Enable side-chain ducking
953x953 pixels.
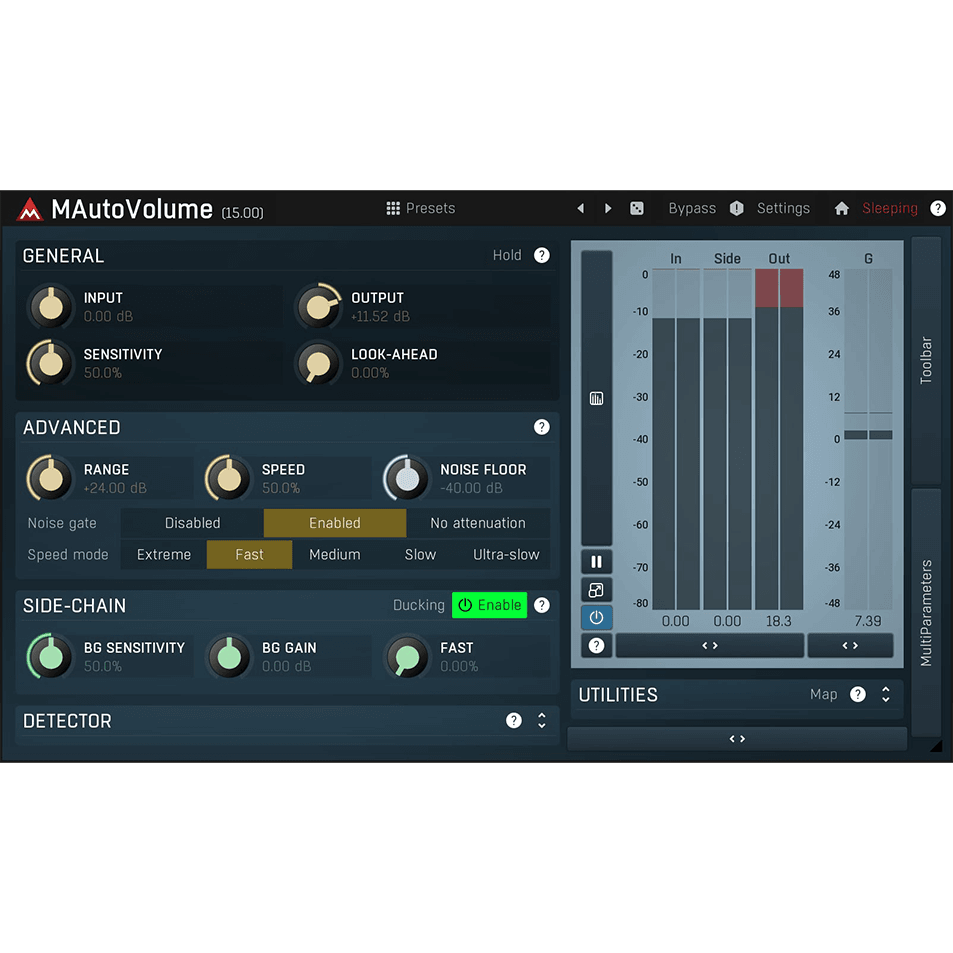[489, 605]
